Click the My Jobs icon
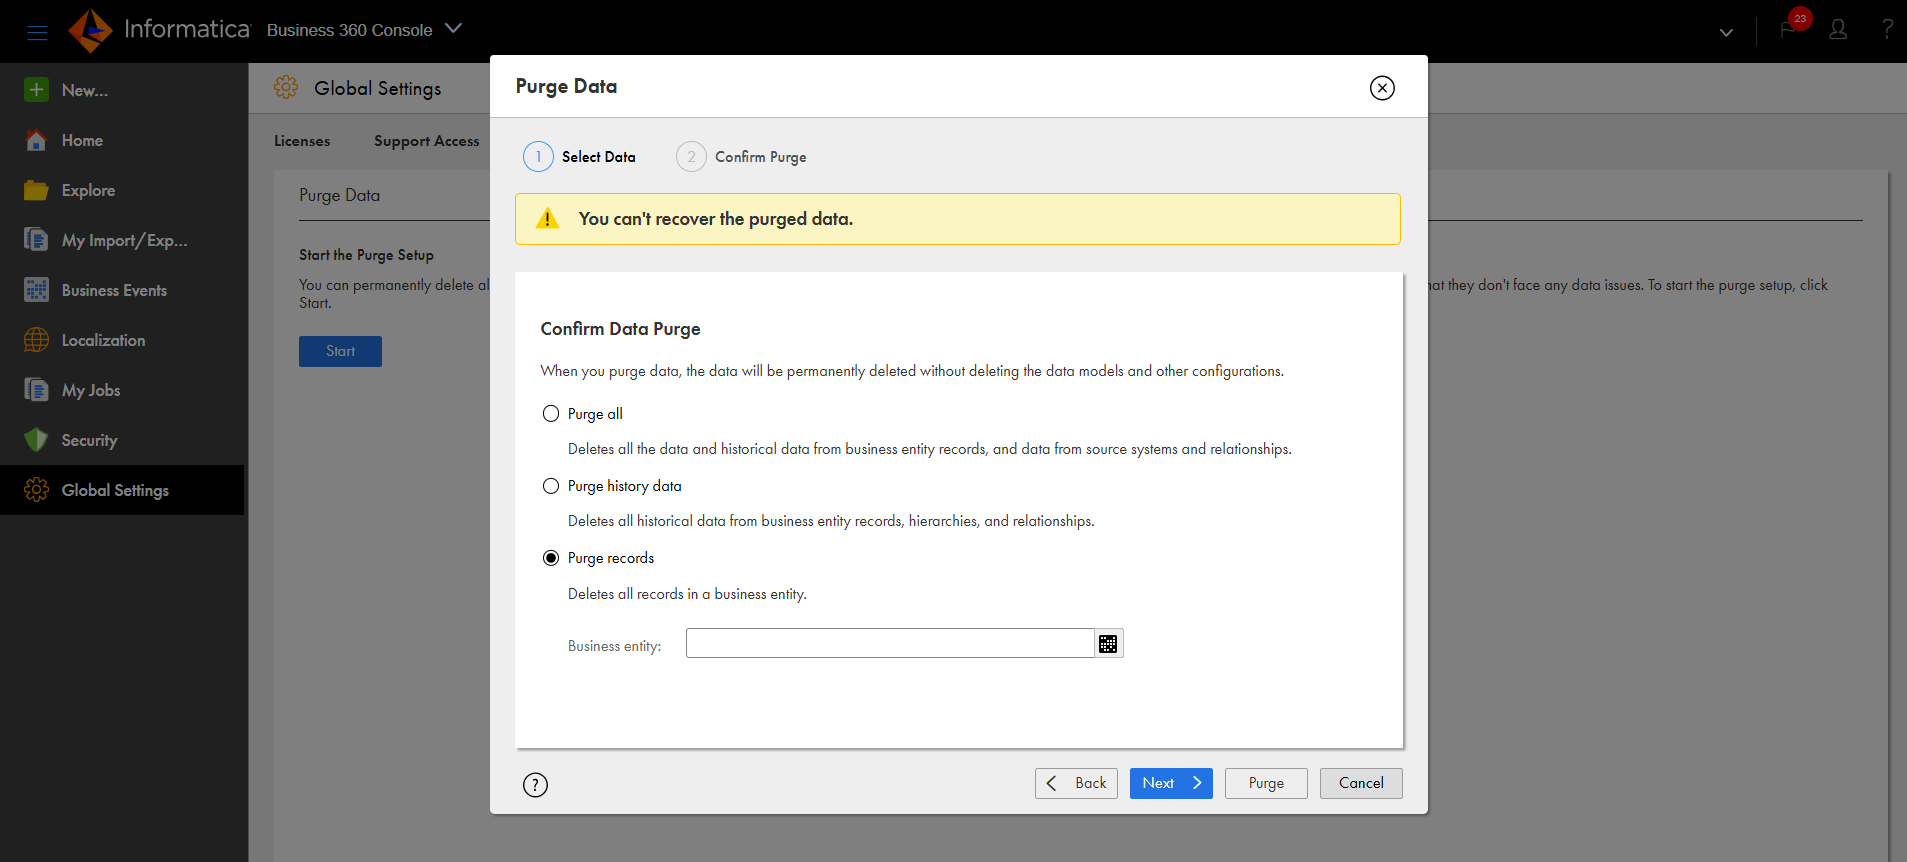The width and height of the screenshot is (1907, 862). pos(37,390)
